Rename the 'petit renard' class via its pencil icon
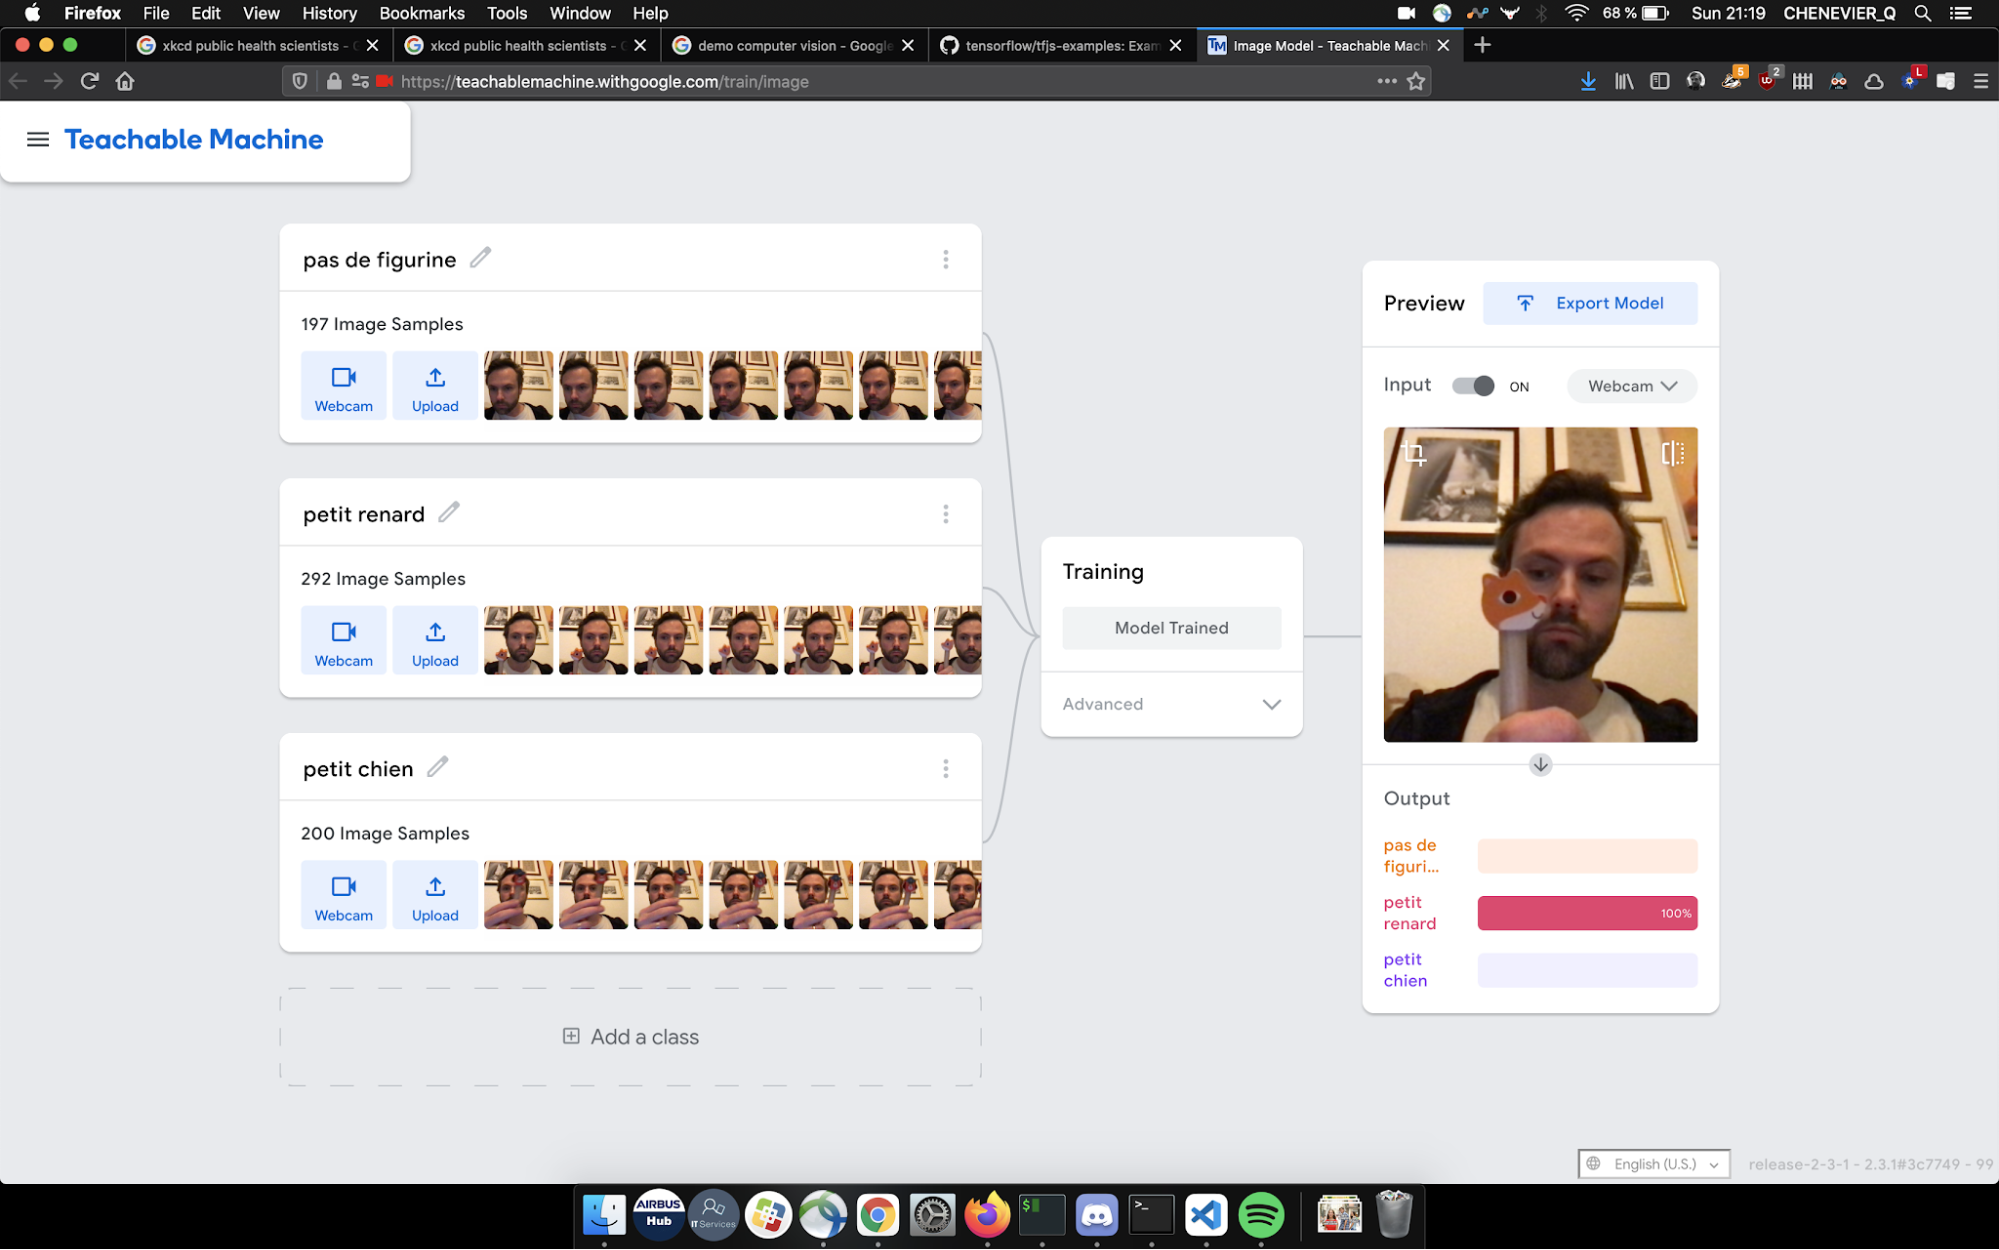 coord(449,512)
